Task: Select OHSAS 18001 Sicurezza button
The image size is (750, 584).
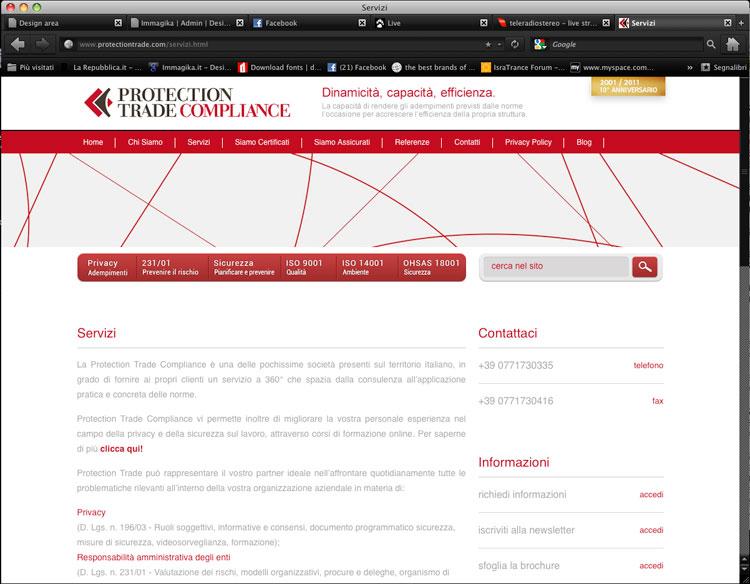Action: [431, 267]
